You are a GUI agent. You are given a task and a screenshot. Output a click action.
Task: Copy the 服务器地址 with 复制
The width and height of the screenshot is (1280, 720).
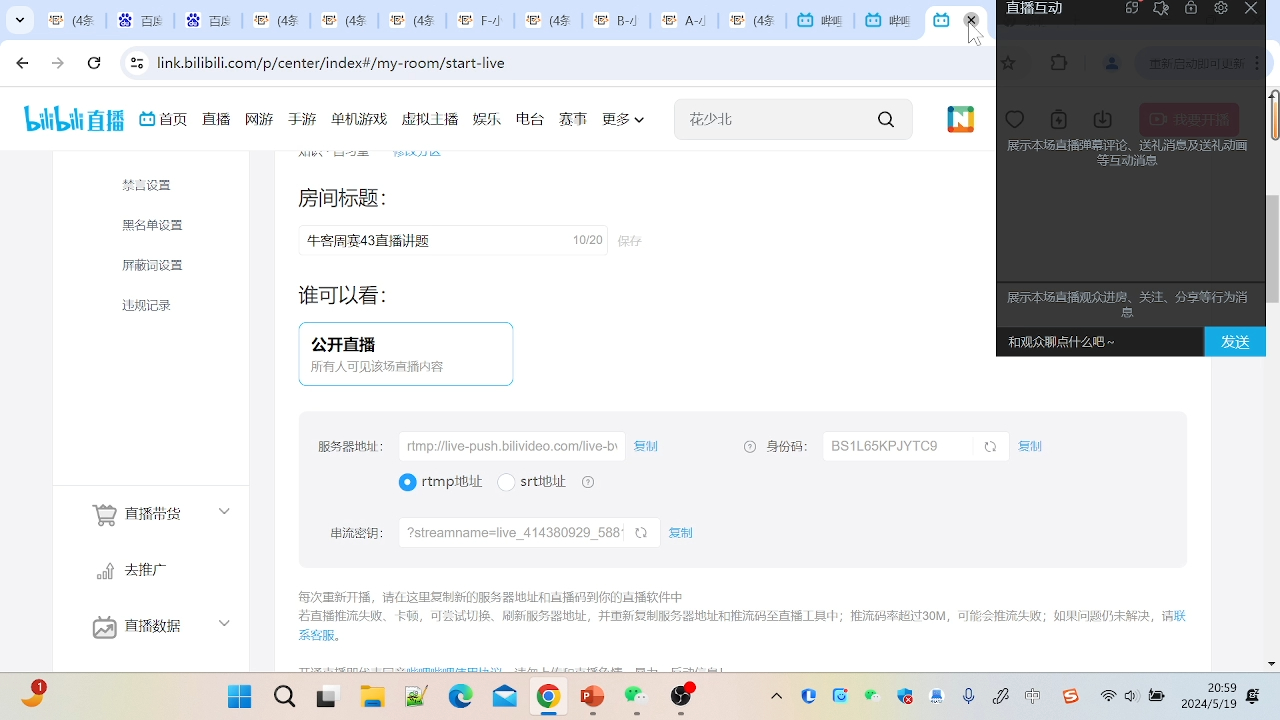tap(646, 447)
